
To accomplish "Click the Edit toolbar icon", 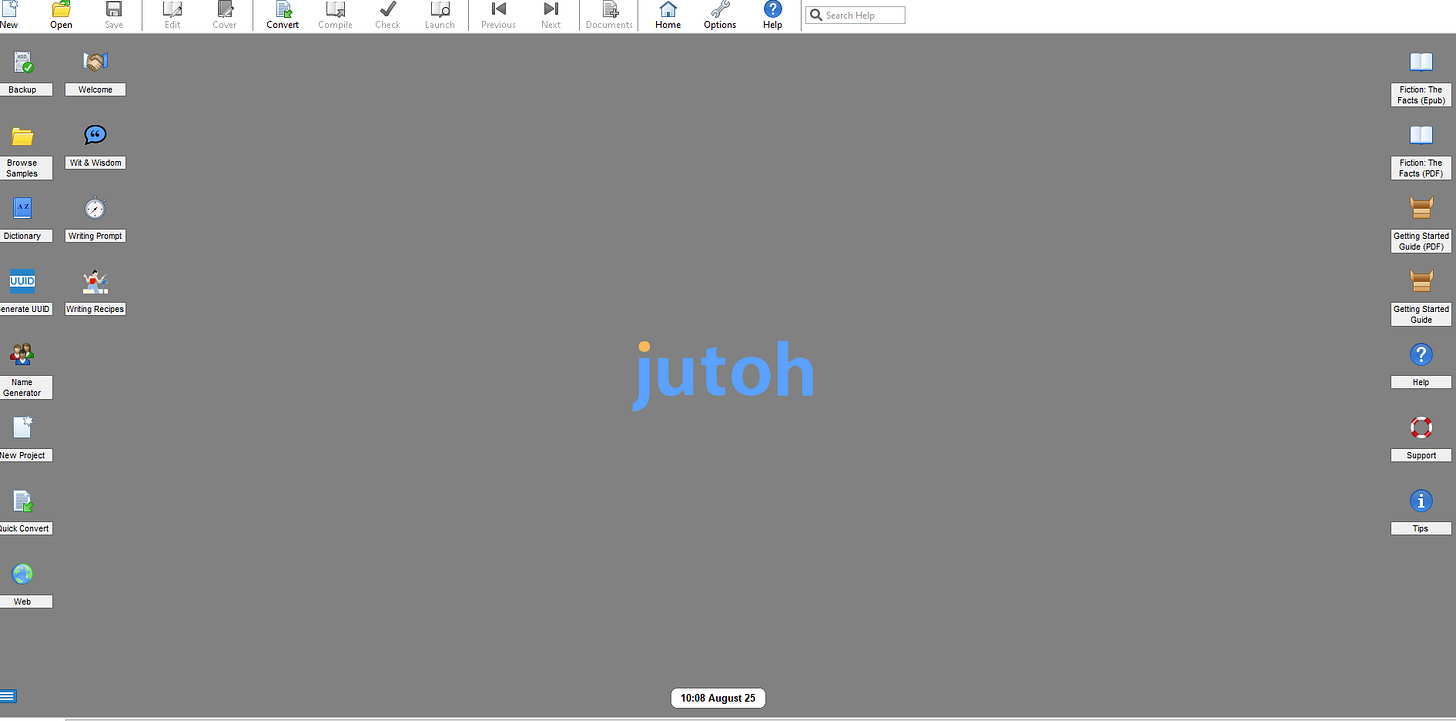I will coord(172,9).
